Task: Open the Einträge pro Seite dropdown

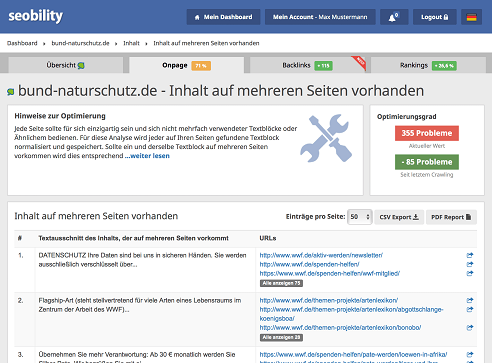Action: [360, 217]
